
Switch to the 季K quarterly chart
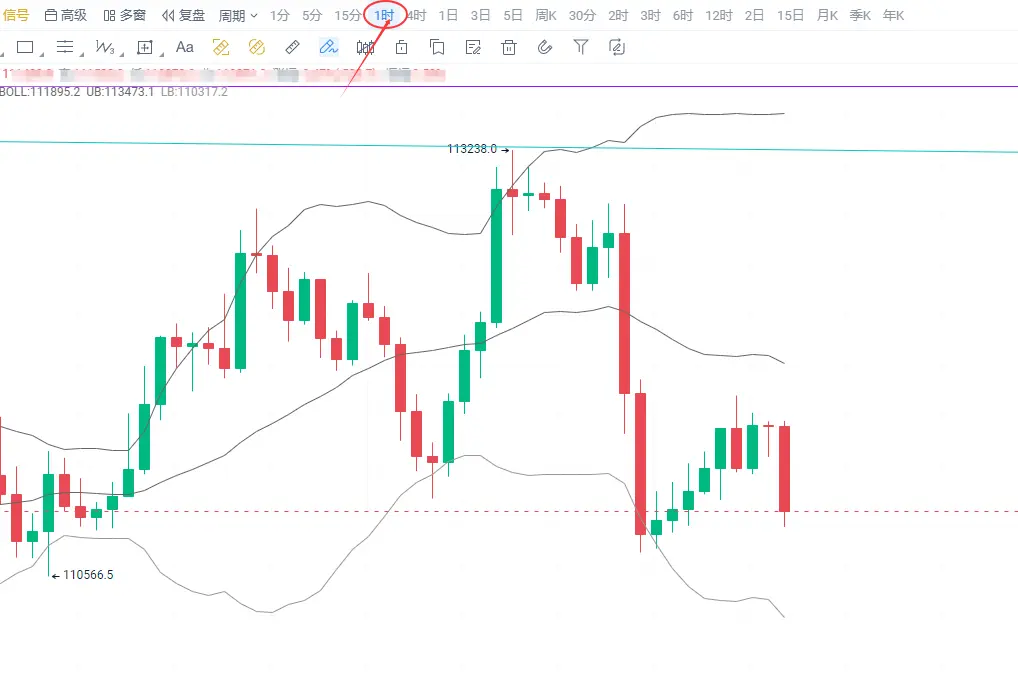tap(860, 16)
